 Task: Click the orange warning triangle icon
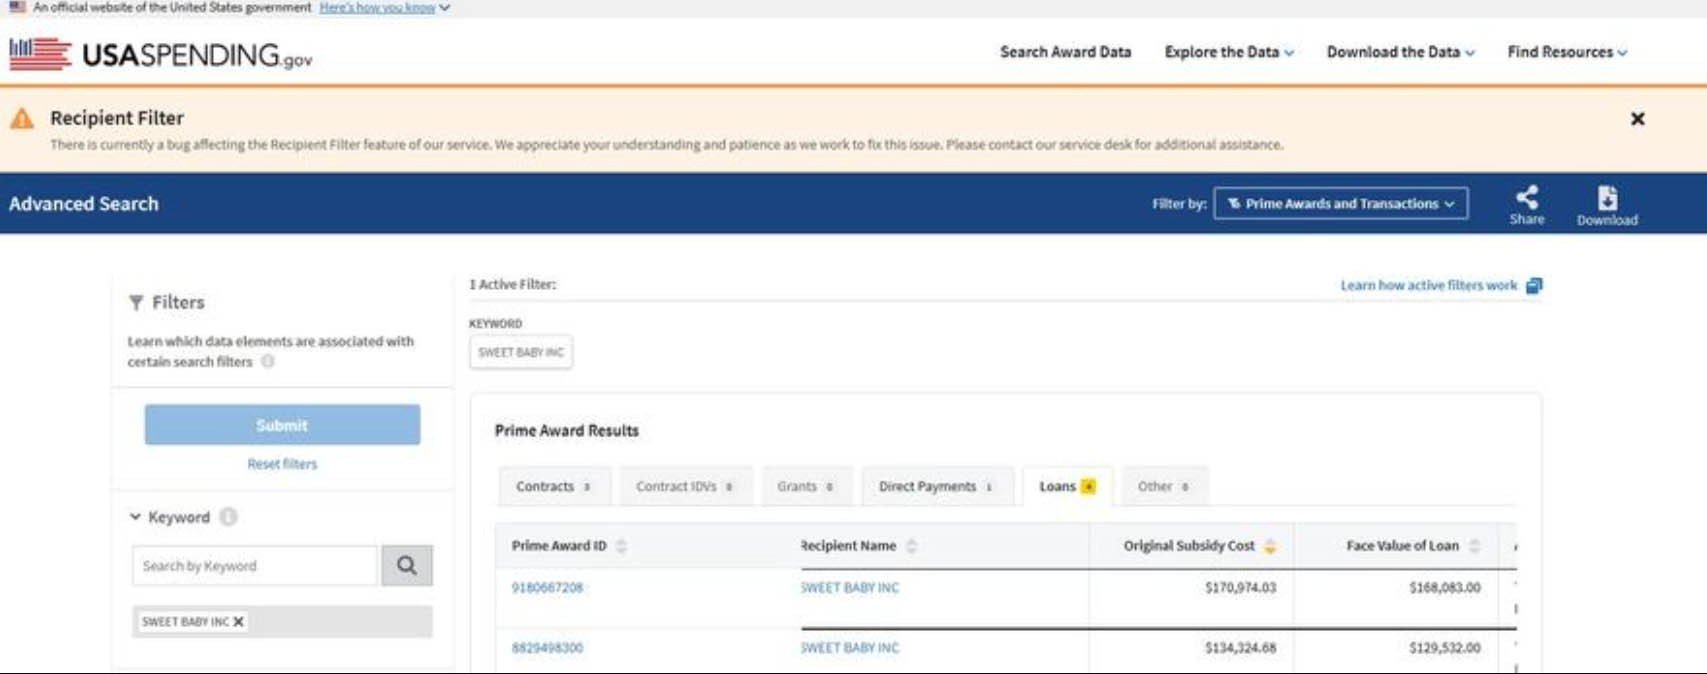click(x=22, y=119)
